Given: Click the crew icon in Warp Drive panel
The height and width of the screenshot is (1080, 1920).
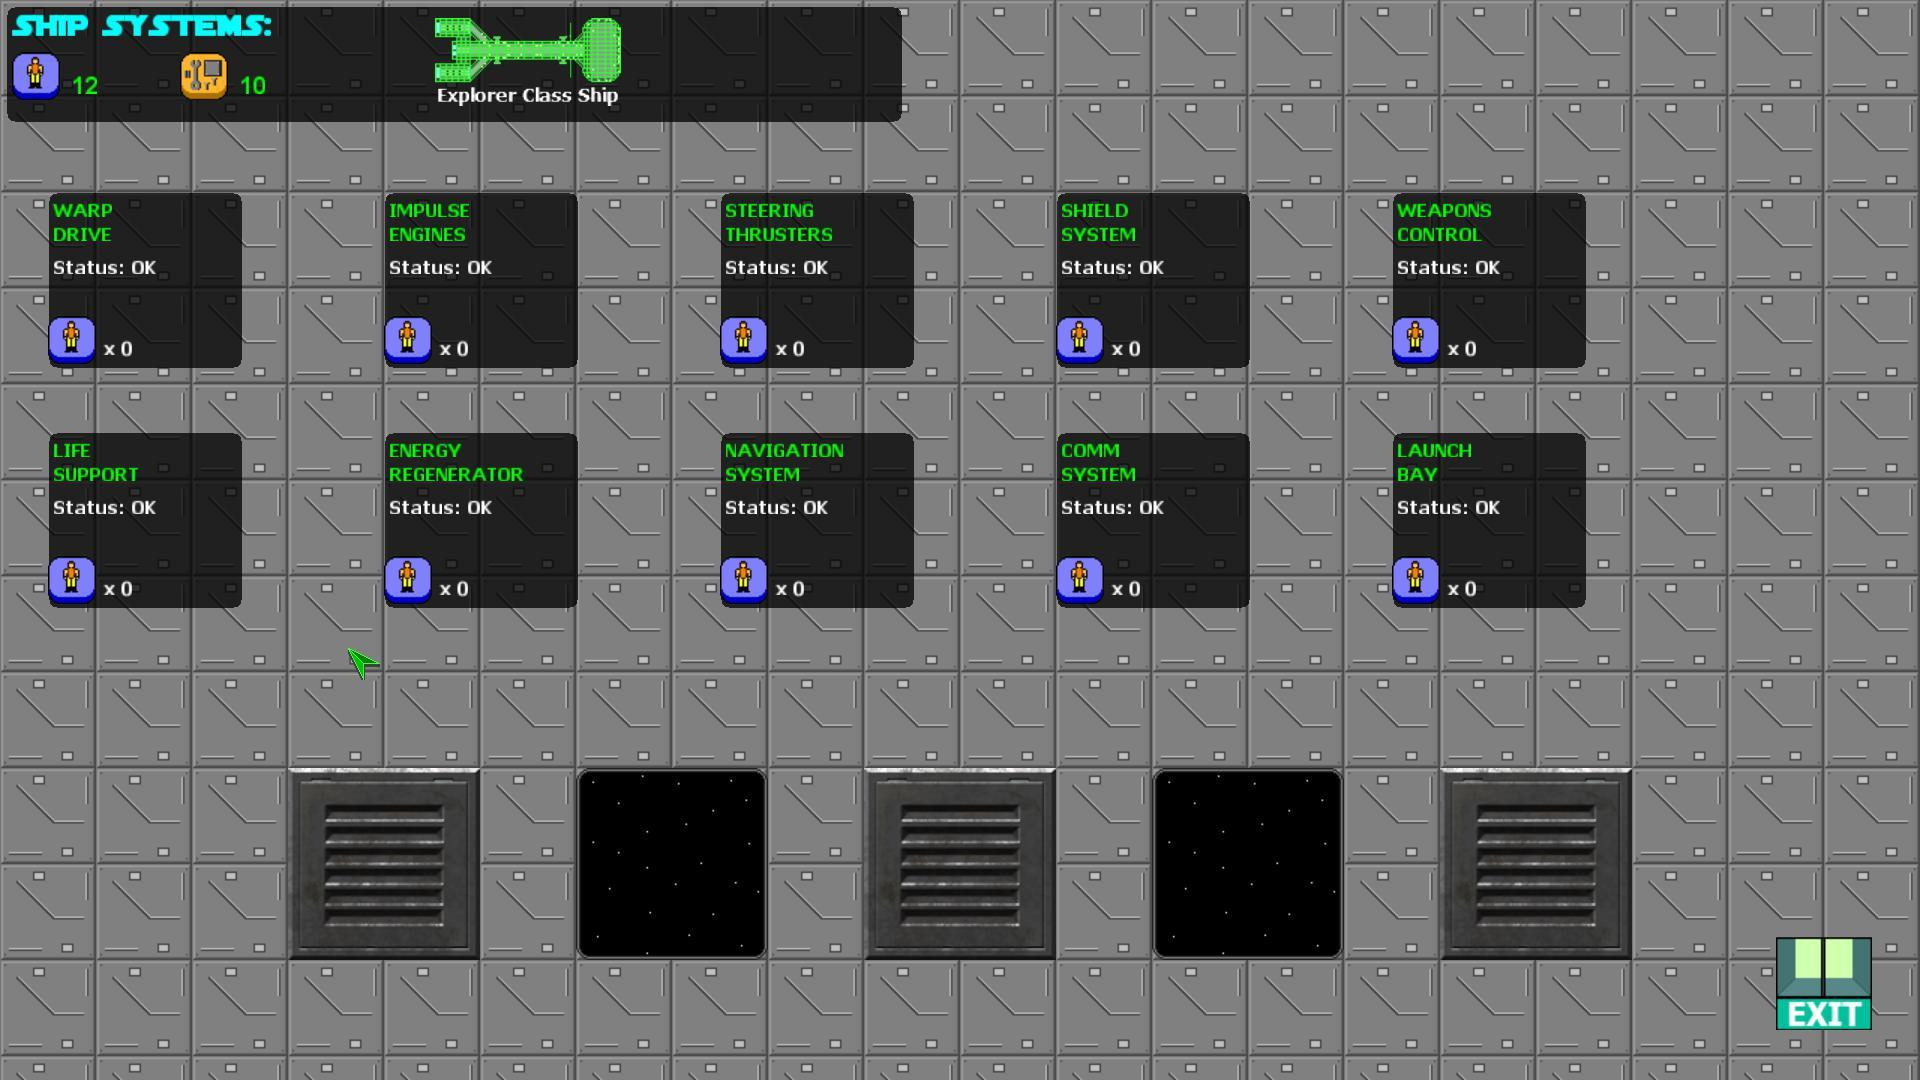Looking at the screenshot, I should pos(72,340).
